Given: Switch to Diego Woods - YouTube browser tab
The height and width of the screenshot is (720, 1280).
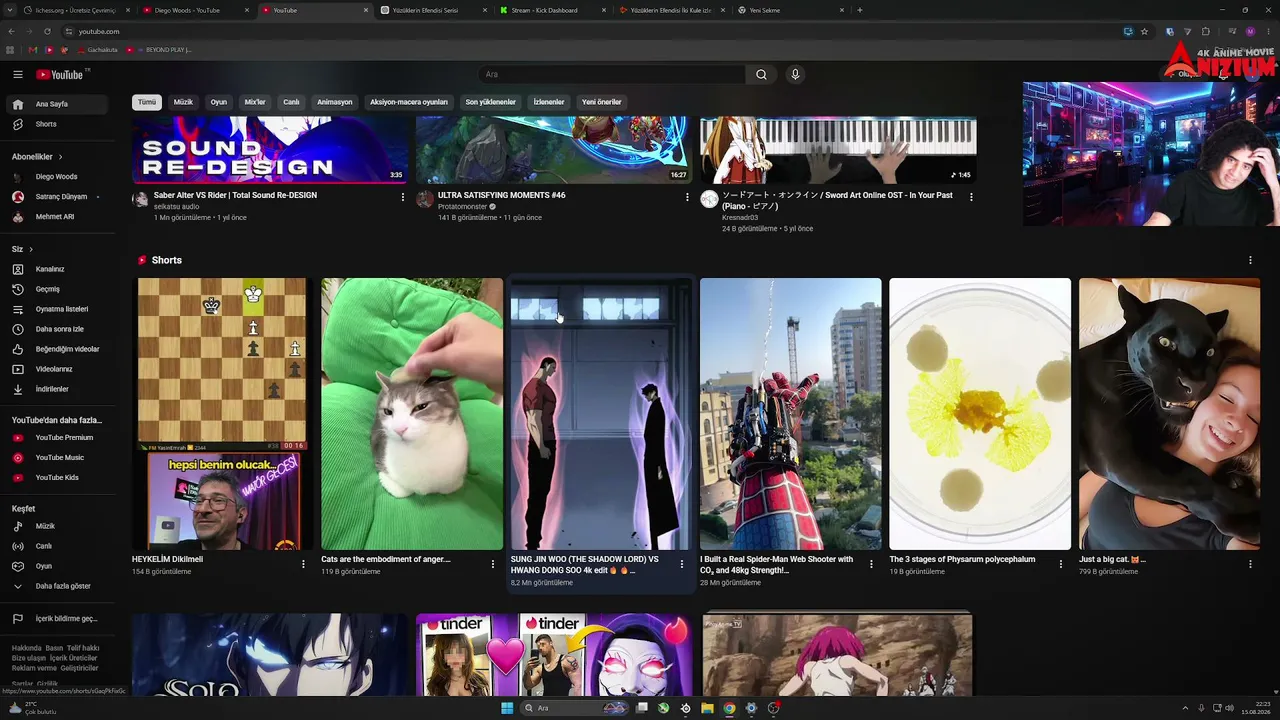Looking at the screenshot, I should (x=194, y=10).
